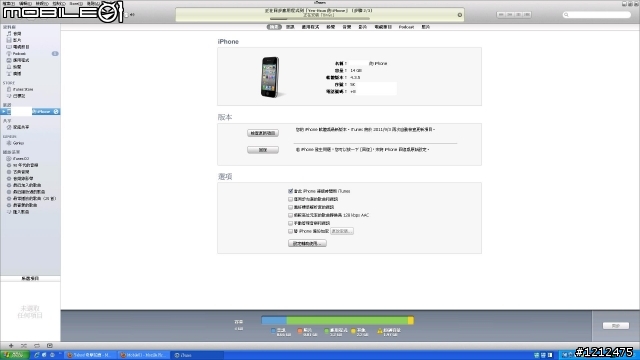640x360 pixels.
Task: Click the yellow other segment of capacity bar
Action: tap(411, 320)
